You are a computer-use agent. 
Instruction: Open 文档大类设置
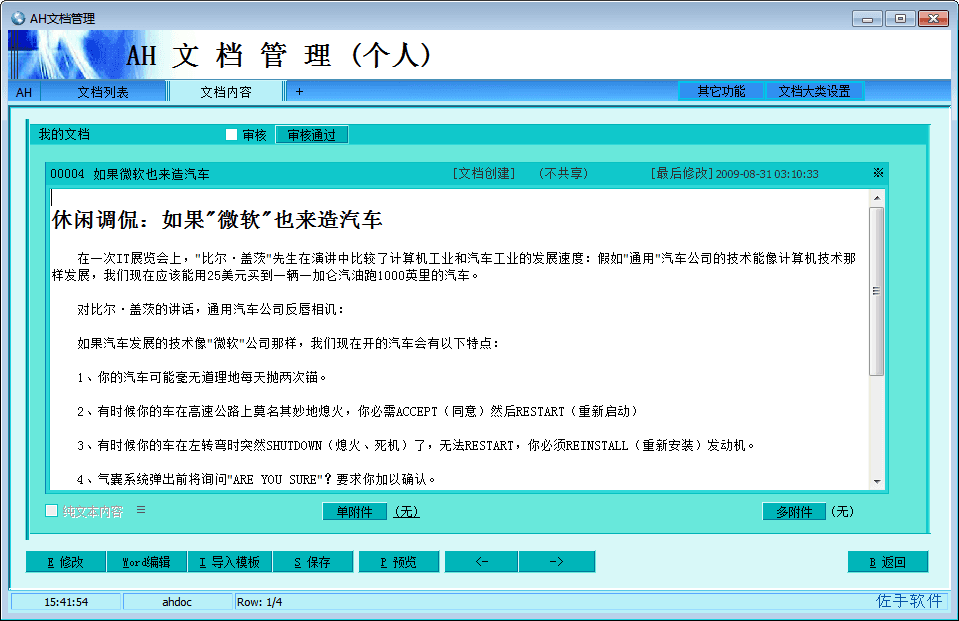814,91
